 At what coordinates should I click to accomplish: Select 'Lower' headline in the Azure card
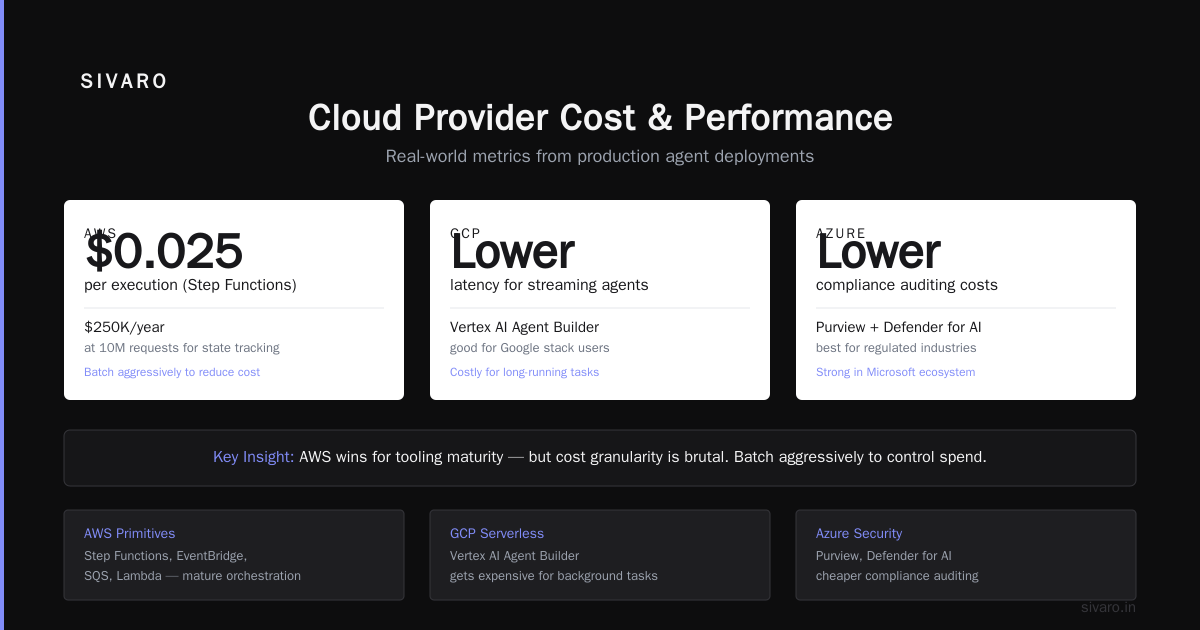point(879,251)
